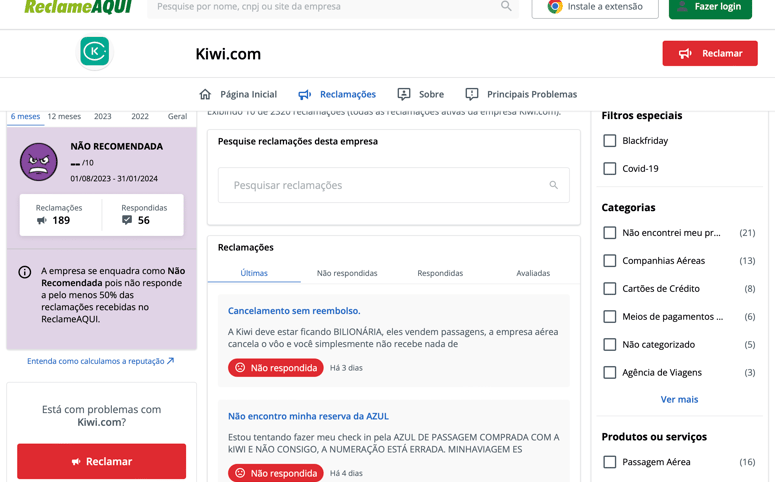Select the Geral period tab
The height and width of the screenshot is (482, 775).
pyautogui.click(x=177, y=117)
